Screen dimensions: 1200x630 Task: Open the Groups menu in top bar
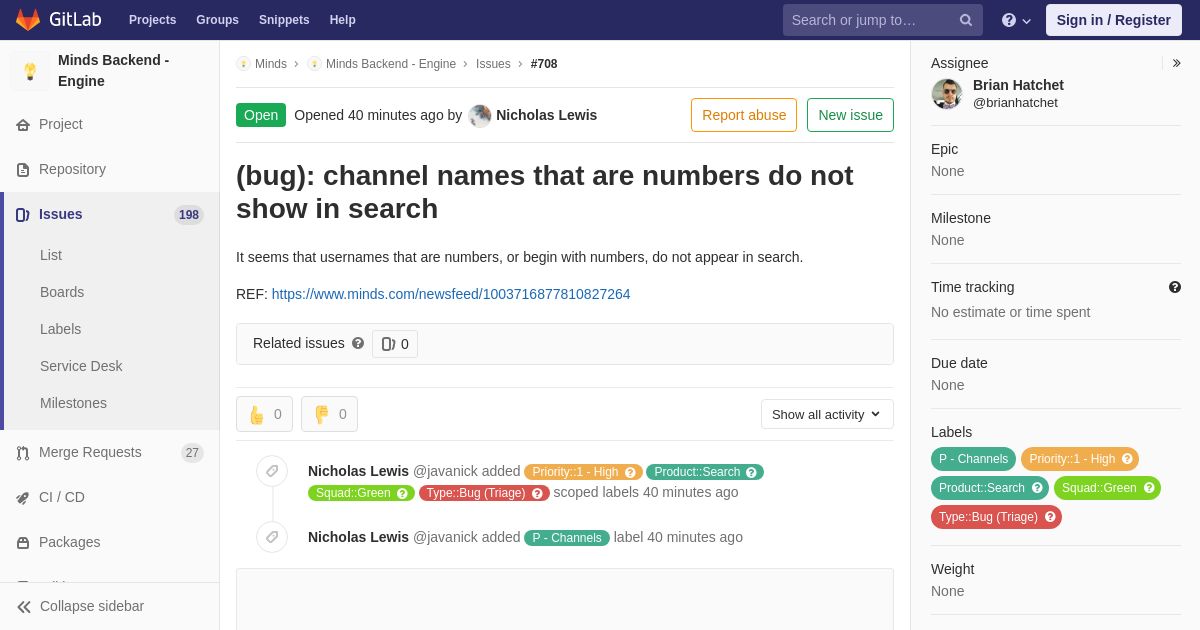pos(217,20)
